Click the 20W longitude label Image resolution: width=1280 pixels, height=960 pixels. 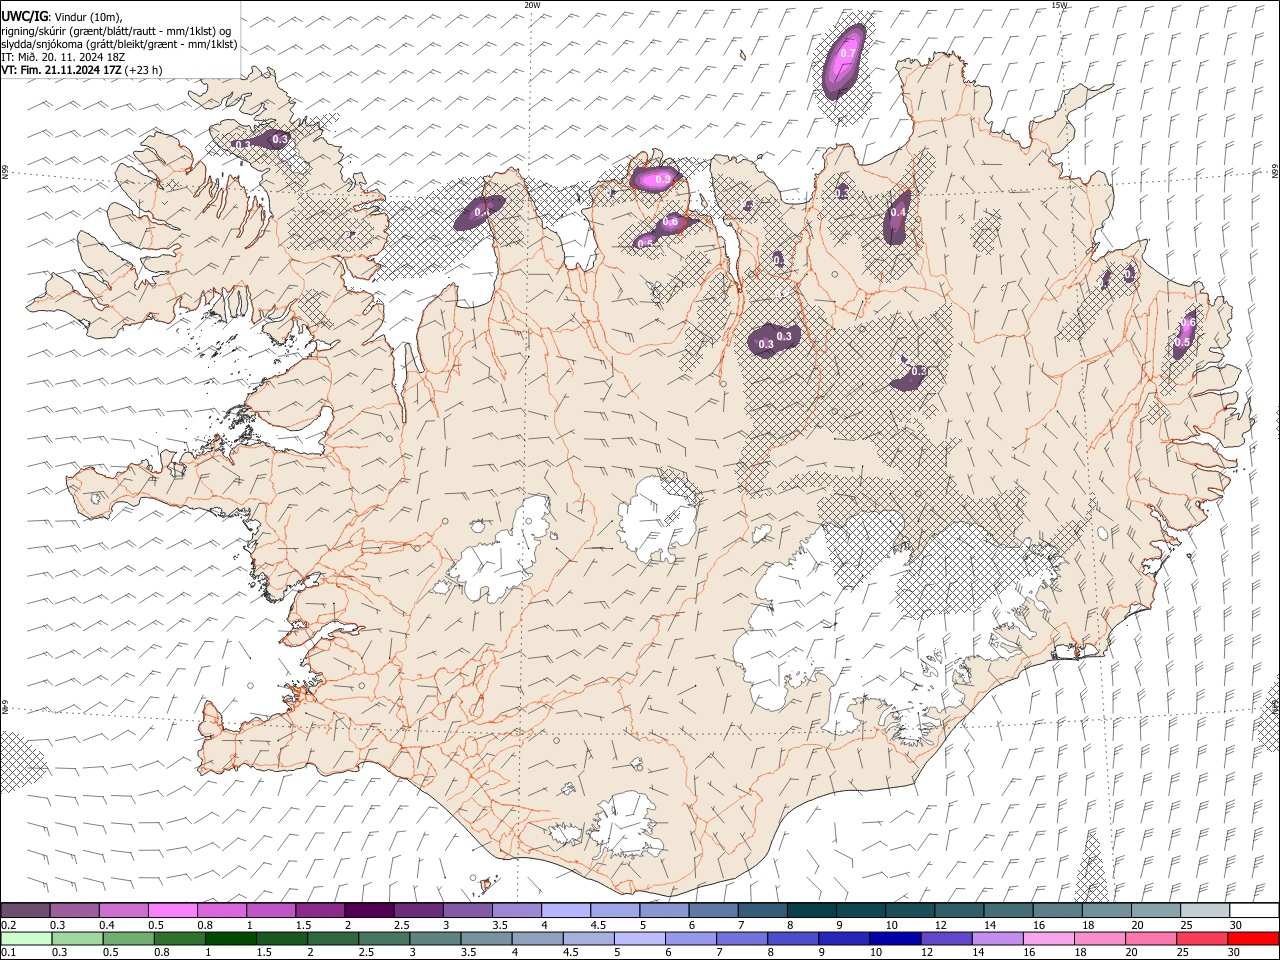click(x=532, y=5)
